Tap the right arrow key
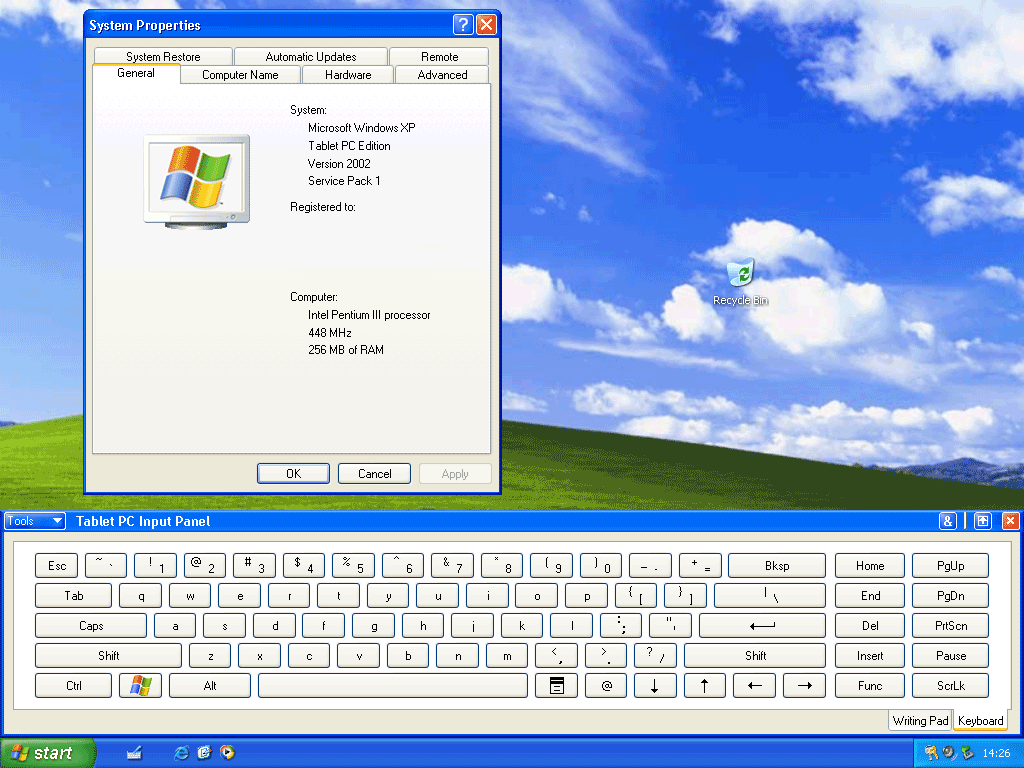1024x768 pixels. tap(804, 686)
